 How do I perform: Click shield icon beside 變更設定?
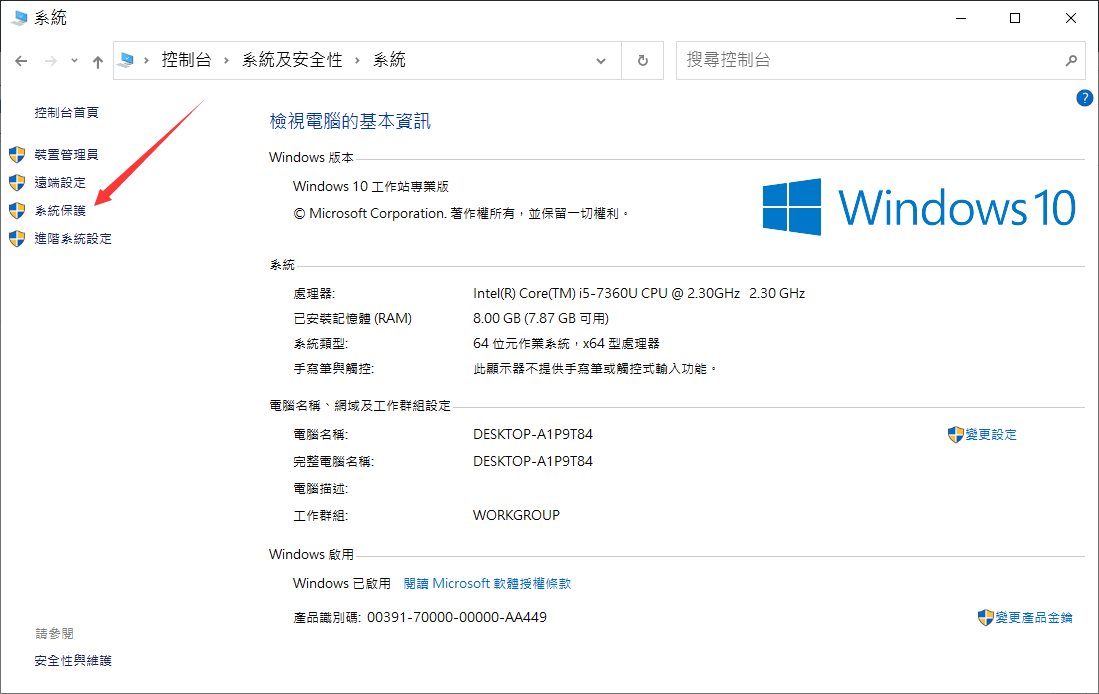[x=955, y=435]
